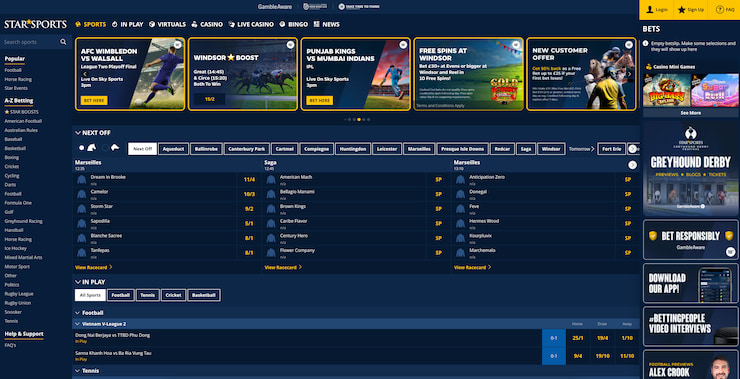Open the Greyhound Derby promo banner
Image resolution: width=740 pixels, height=379 pixels.
pos(690,168)
